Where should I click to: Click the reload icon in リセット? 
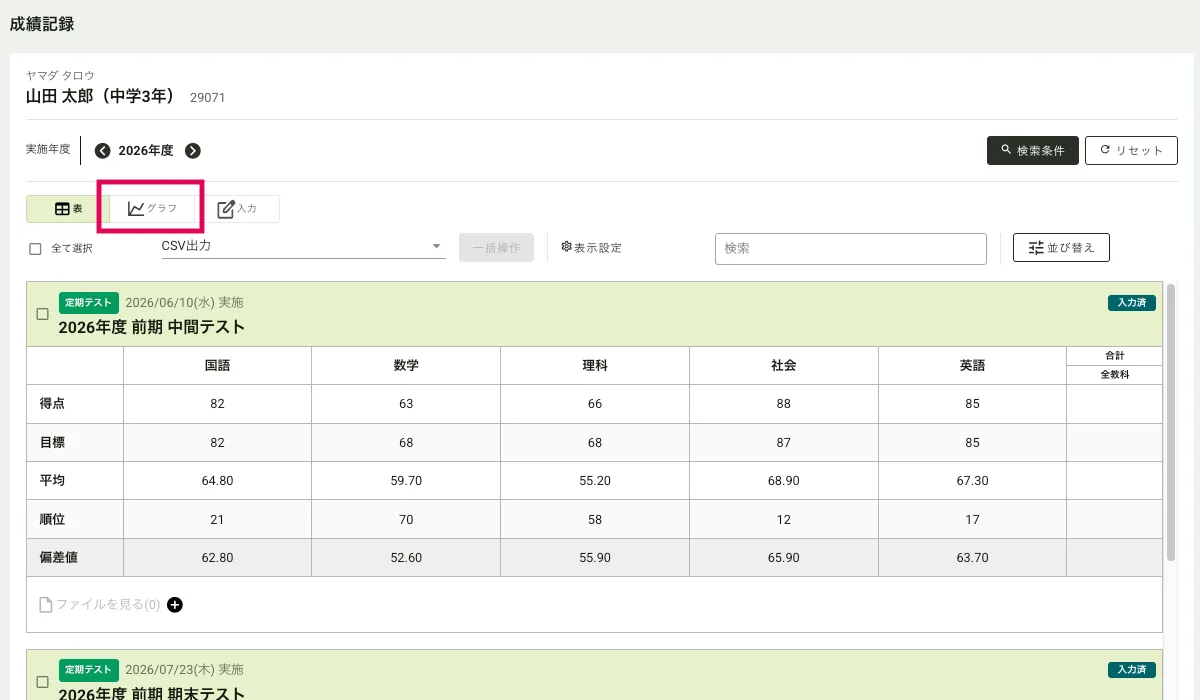pos(1105,150)
